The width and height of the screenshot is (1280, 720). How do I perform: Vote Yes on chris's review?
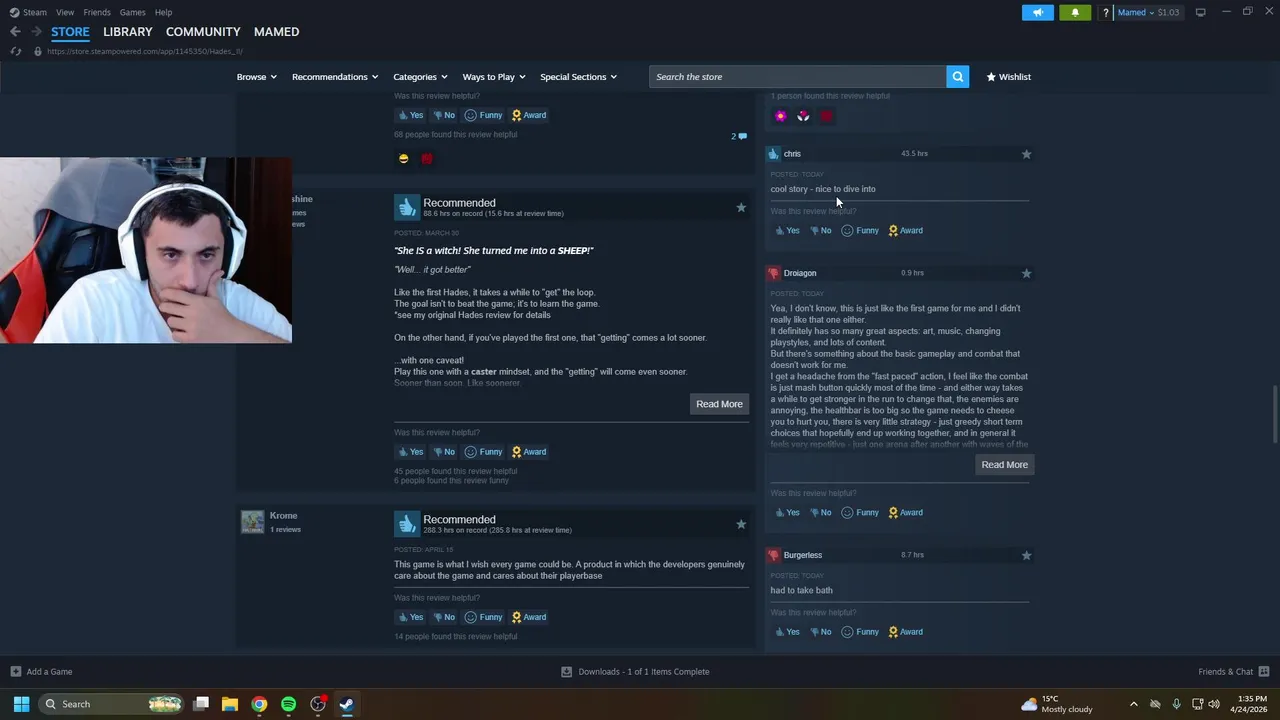click(787, 231)
